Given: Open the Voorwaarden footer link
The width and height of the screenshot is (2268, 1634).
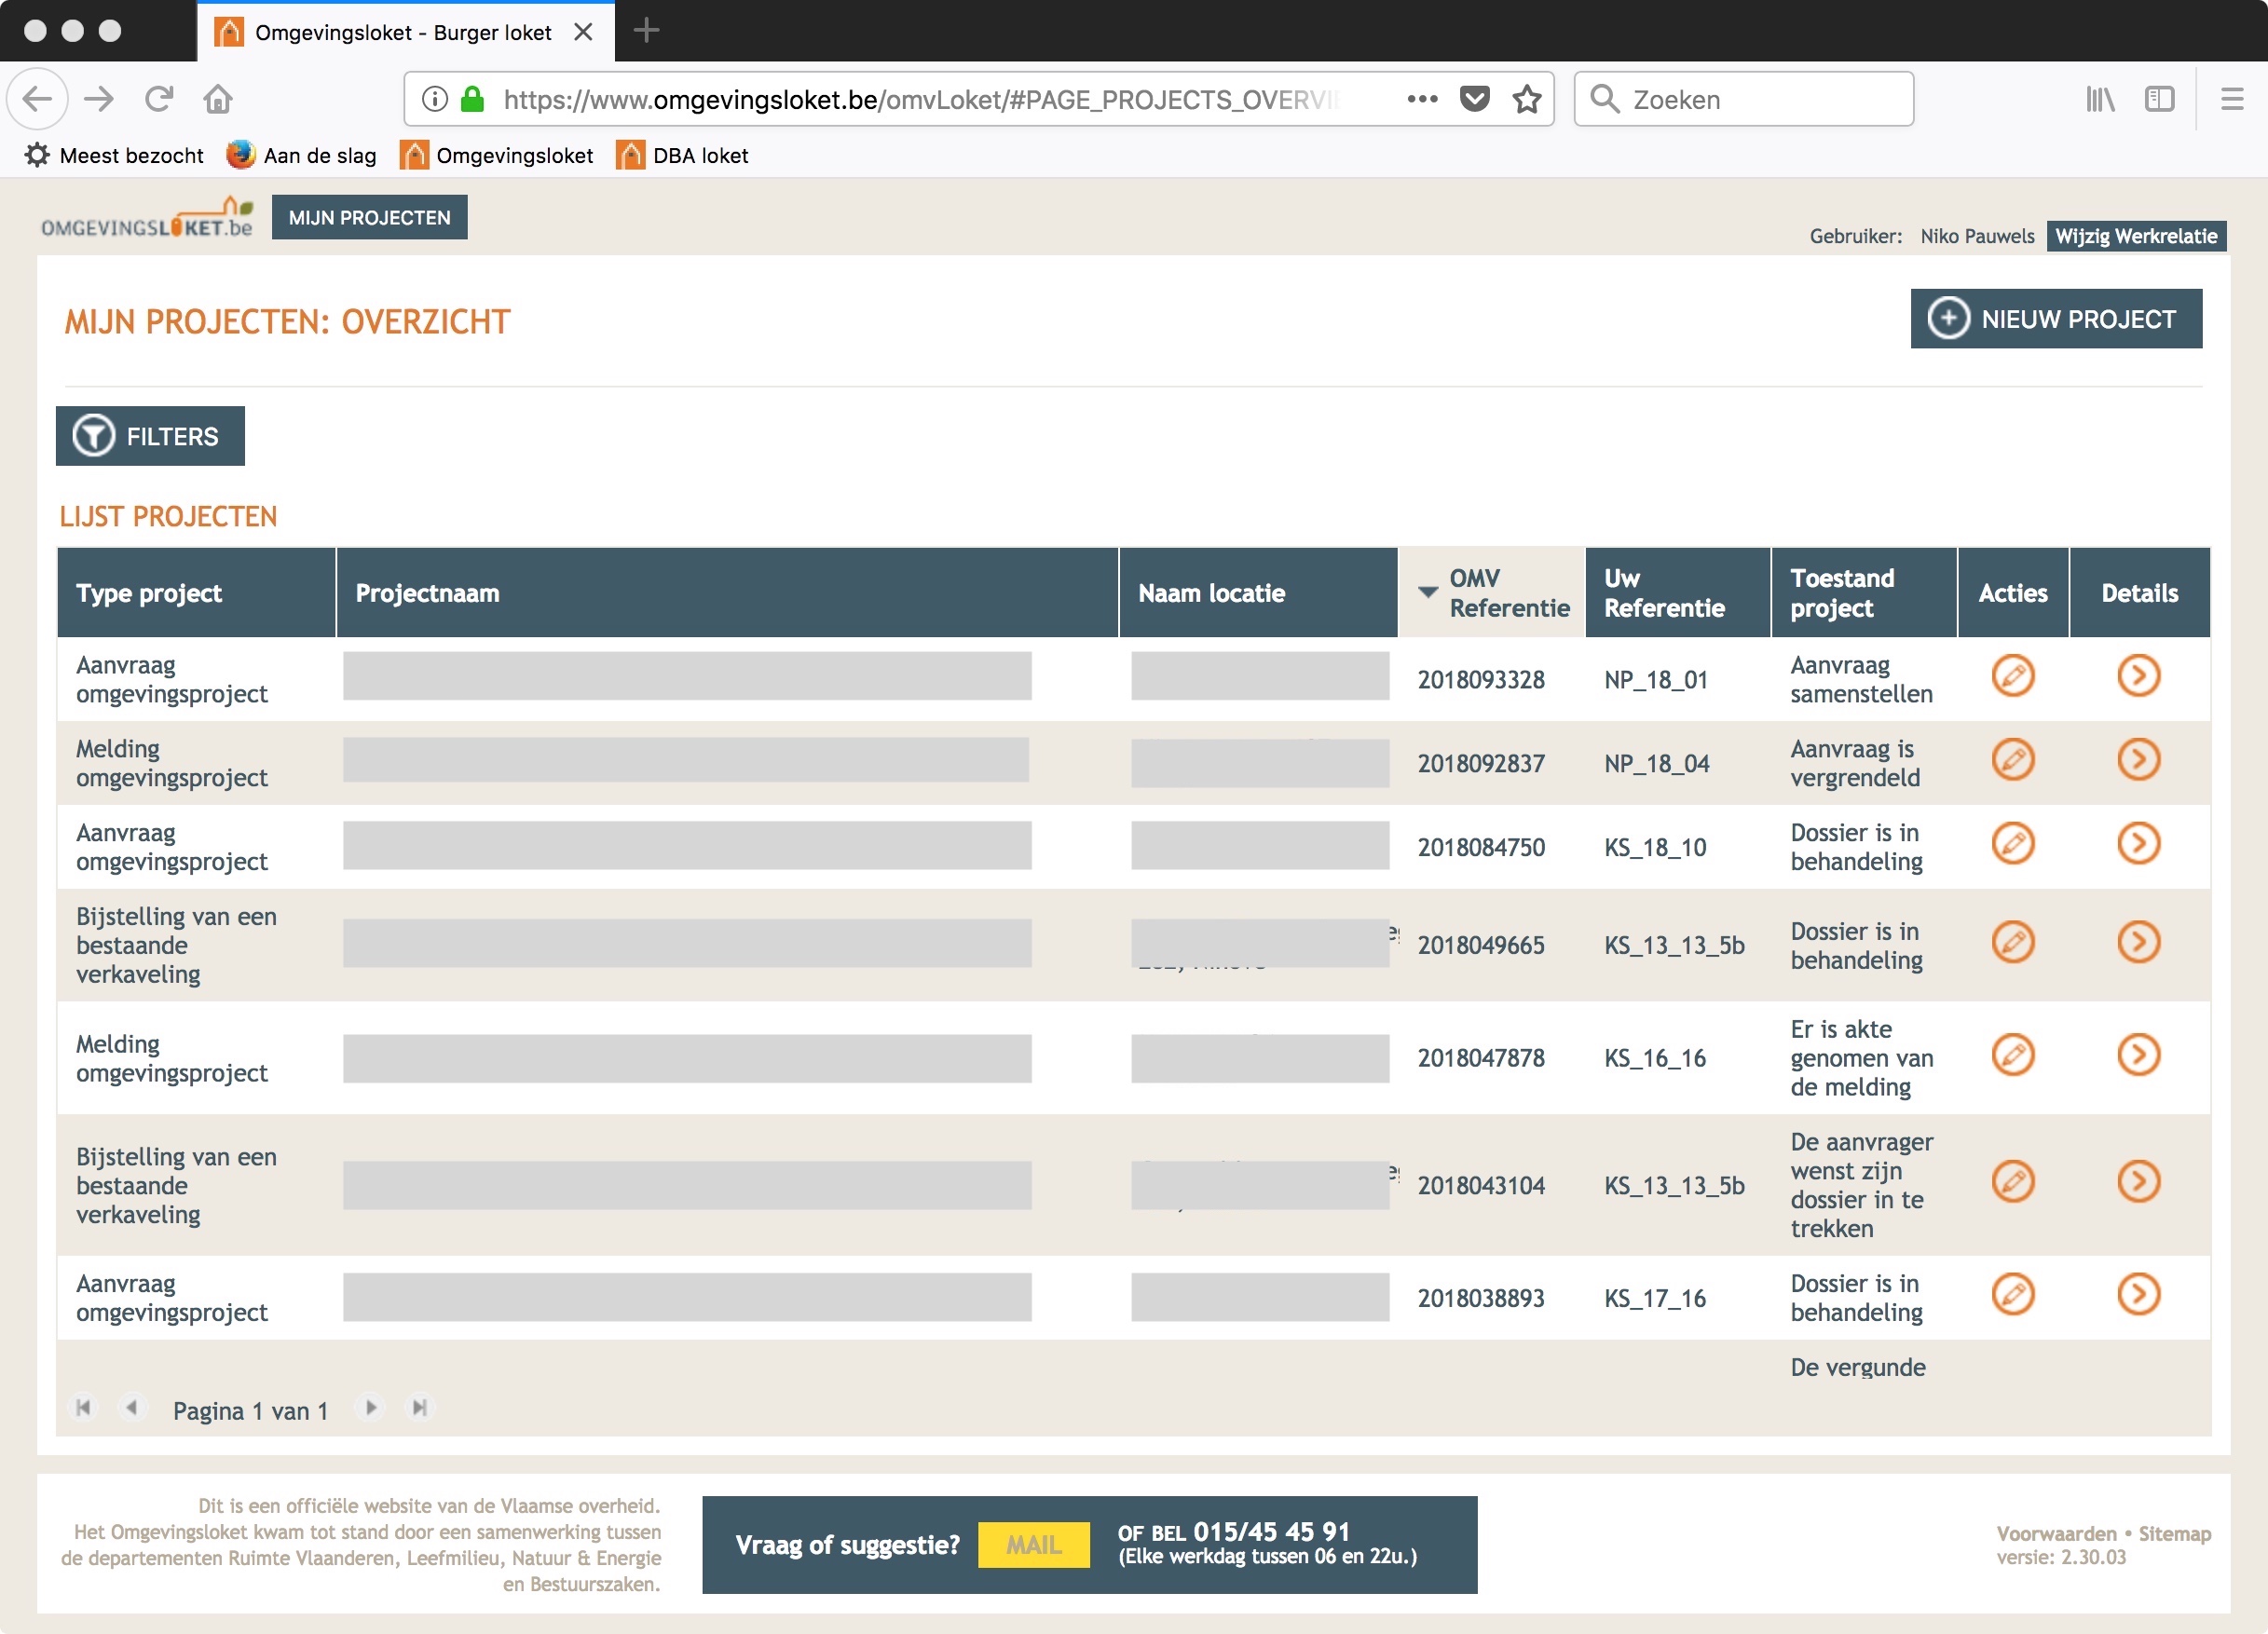Looking at the screenshot, I should point(2056,1533).
